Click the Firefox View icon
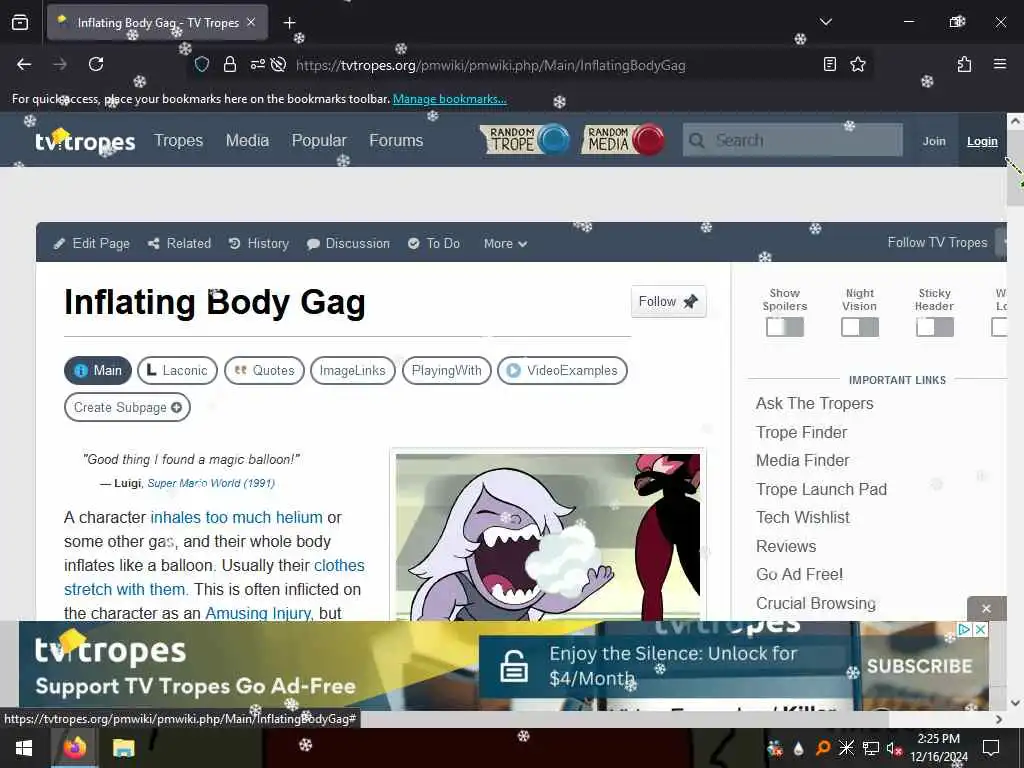The width and height of the screenshot is (1024, 768). [20, 22]
